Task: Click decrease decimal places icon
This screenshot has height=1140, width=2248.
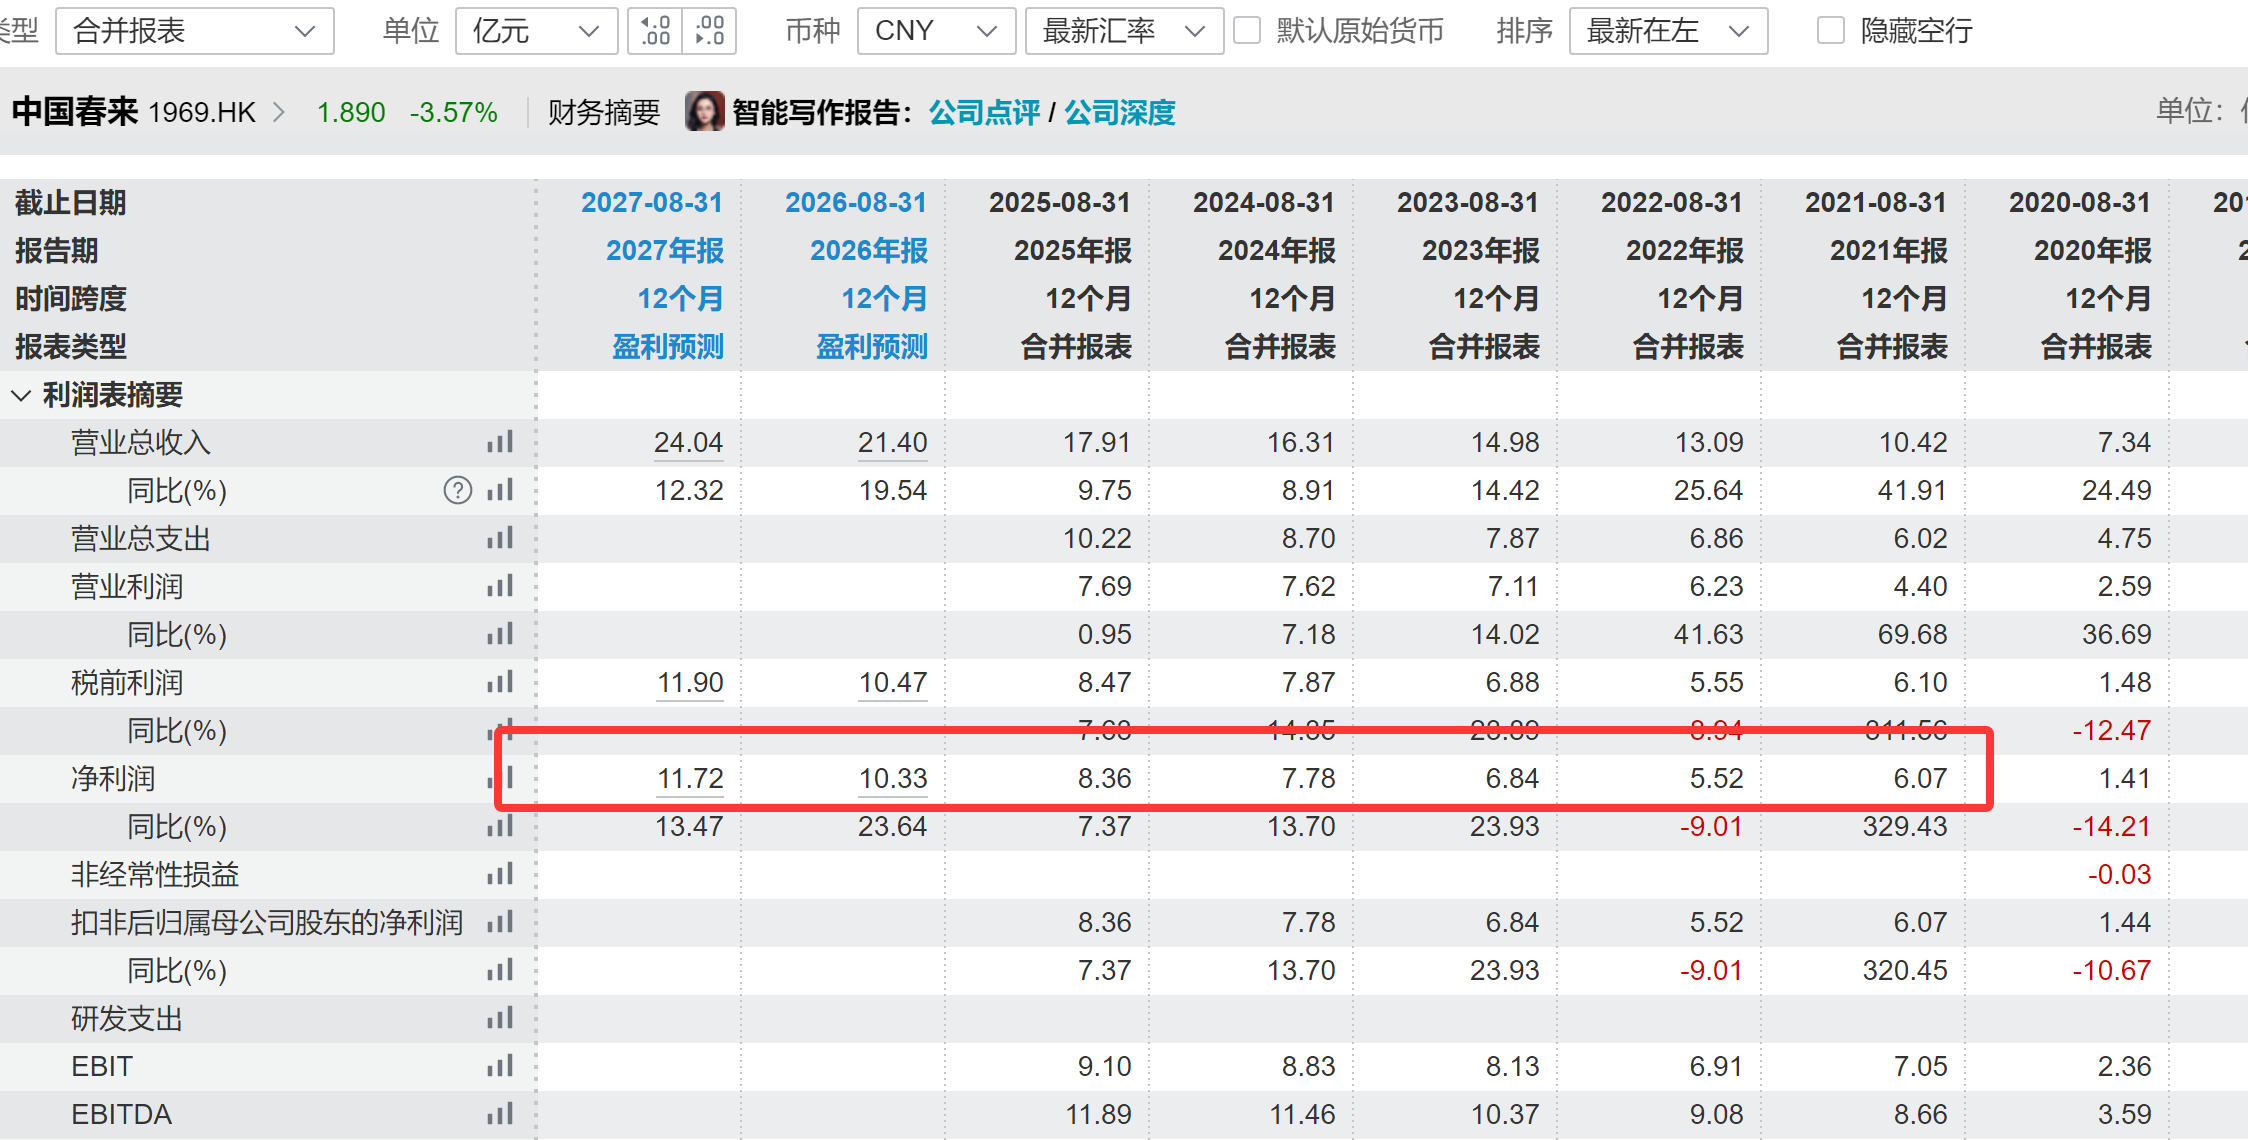Action: [710, 31]
